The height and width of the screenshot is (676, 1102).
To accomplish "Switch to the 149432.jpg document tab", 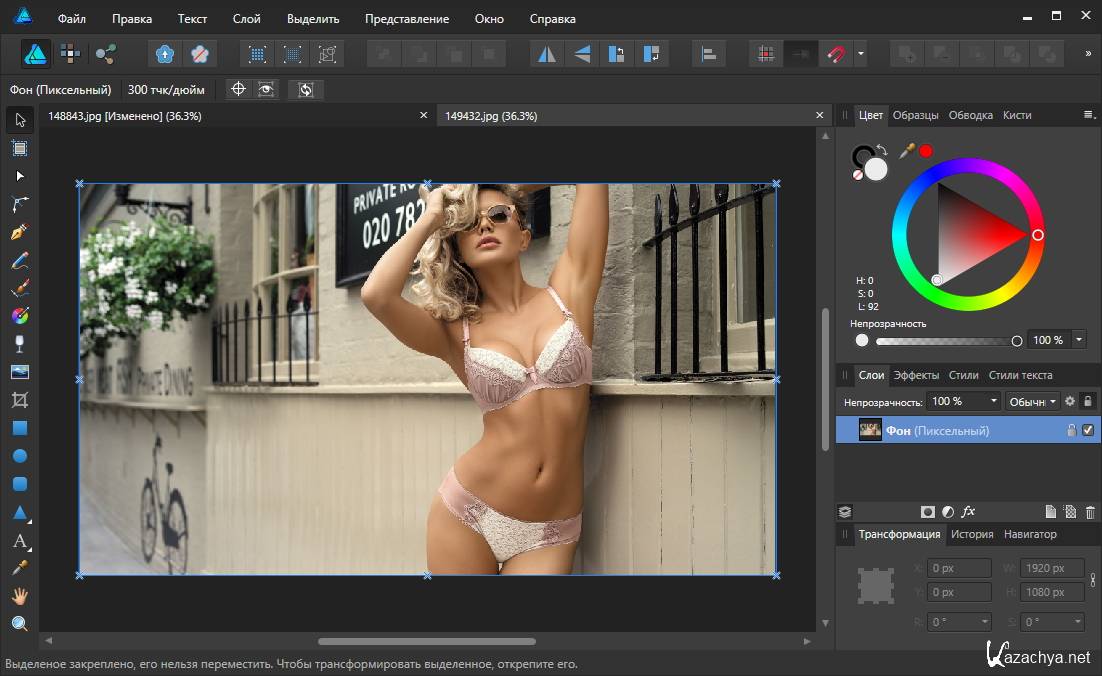I will (x=491, y=116).
